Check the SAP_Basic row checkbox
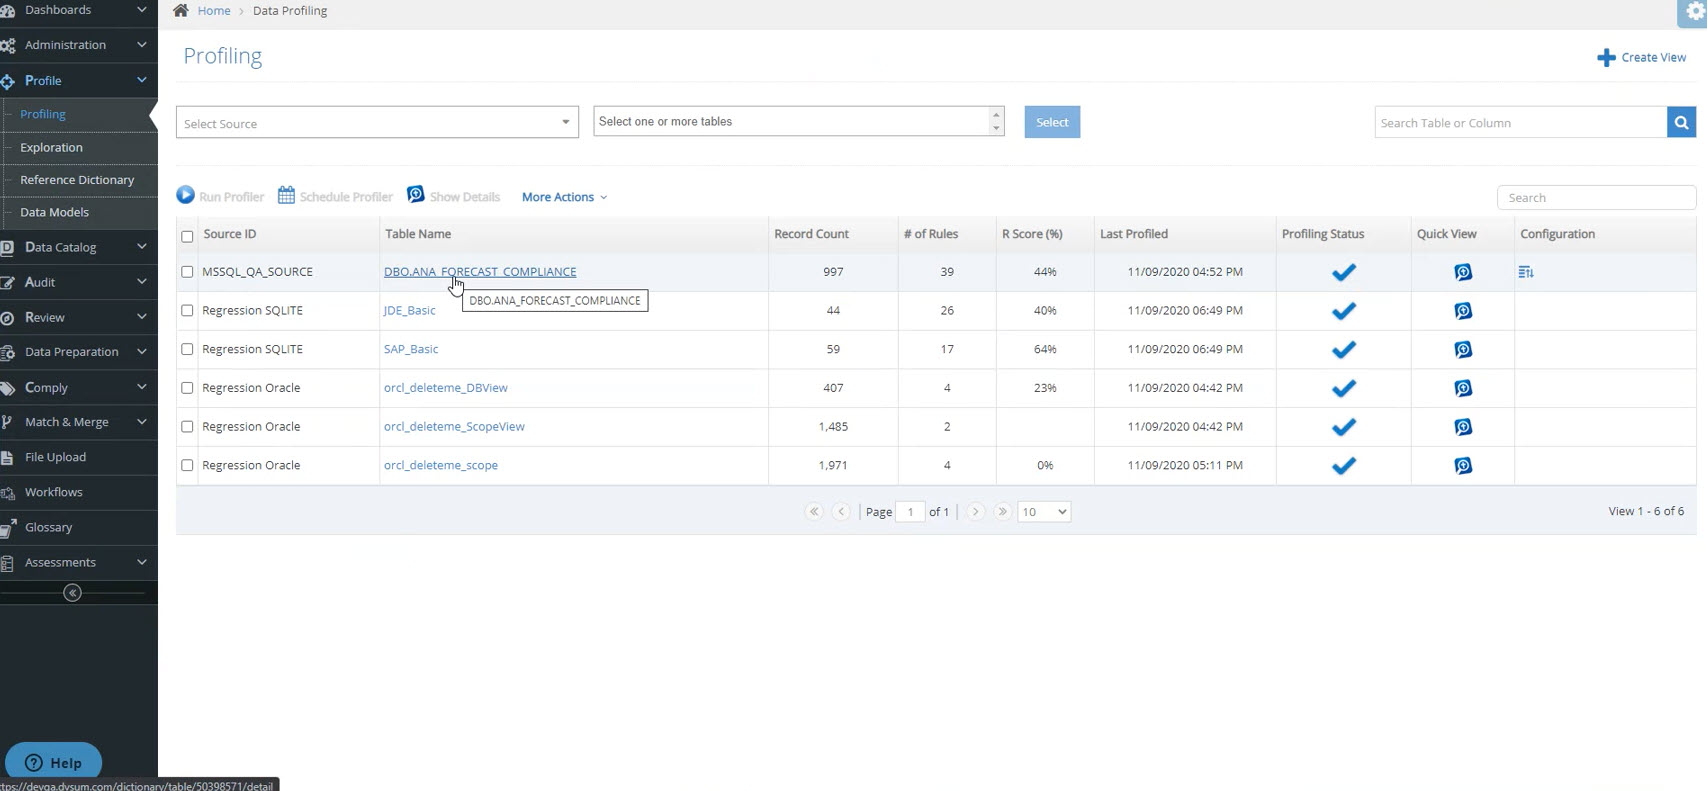 [x=187, y=350]
